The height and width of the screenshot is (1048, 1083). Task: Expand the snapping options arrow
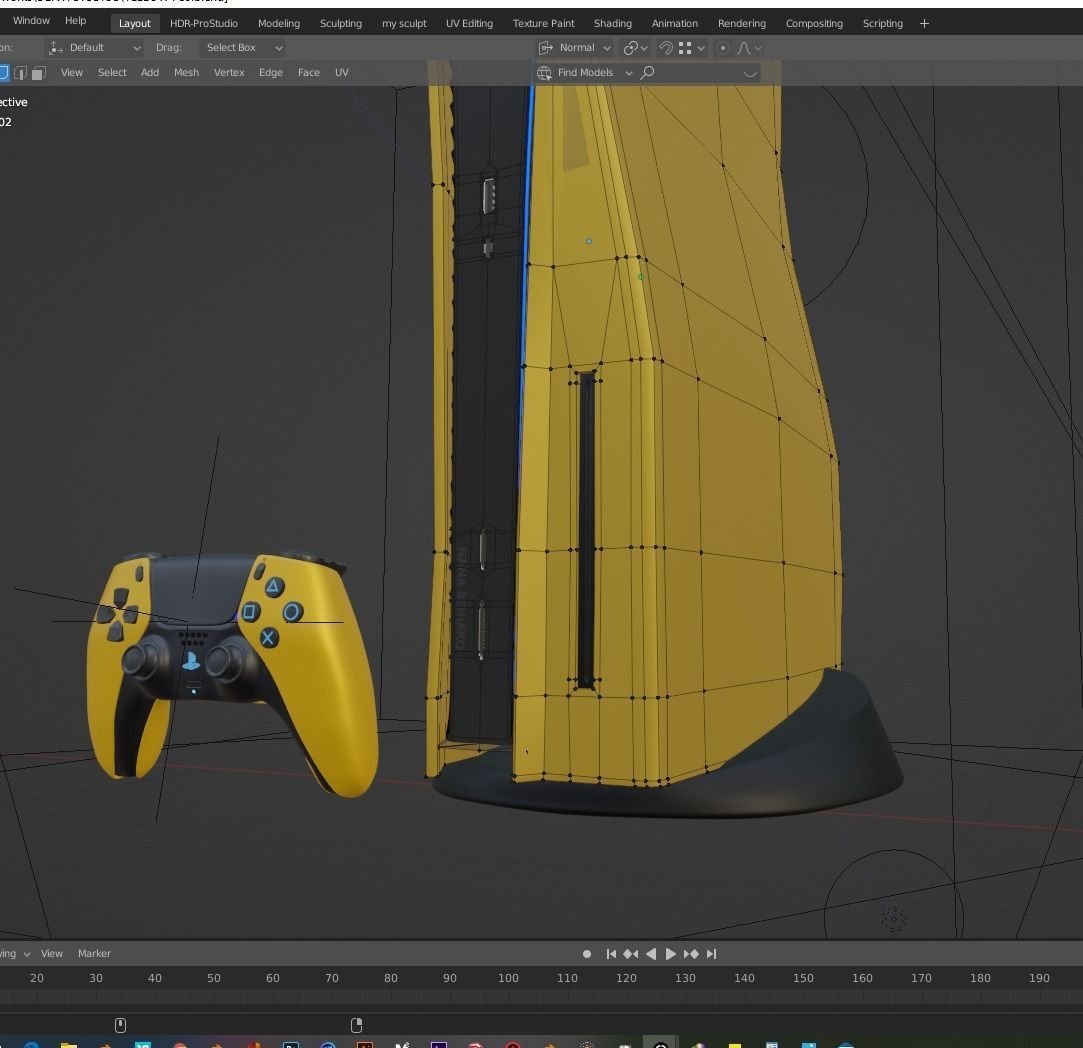pyautogui.click(x=701, y=48)
